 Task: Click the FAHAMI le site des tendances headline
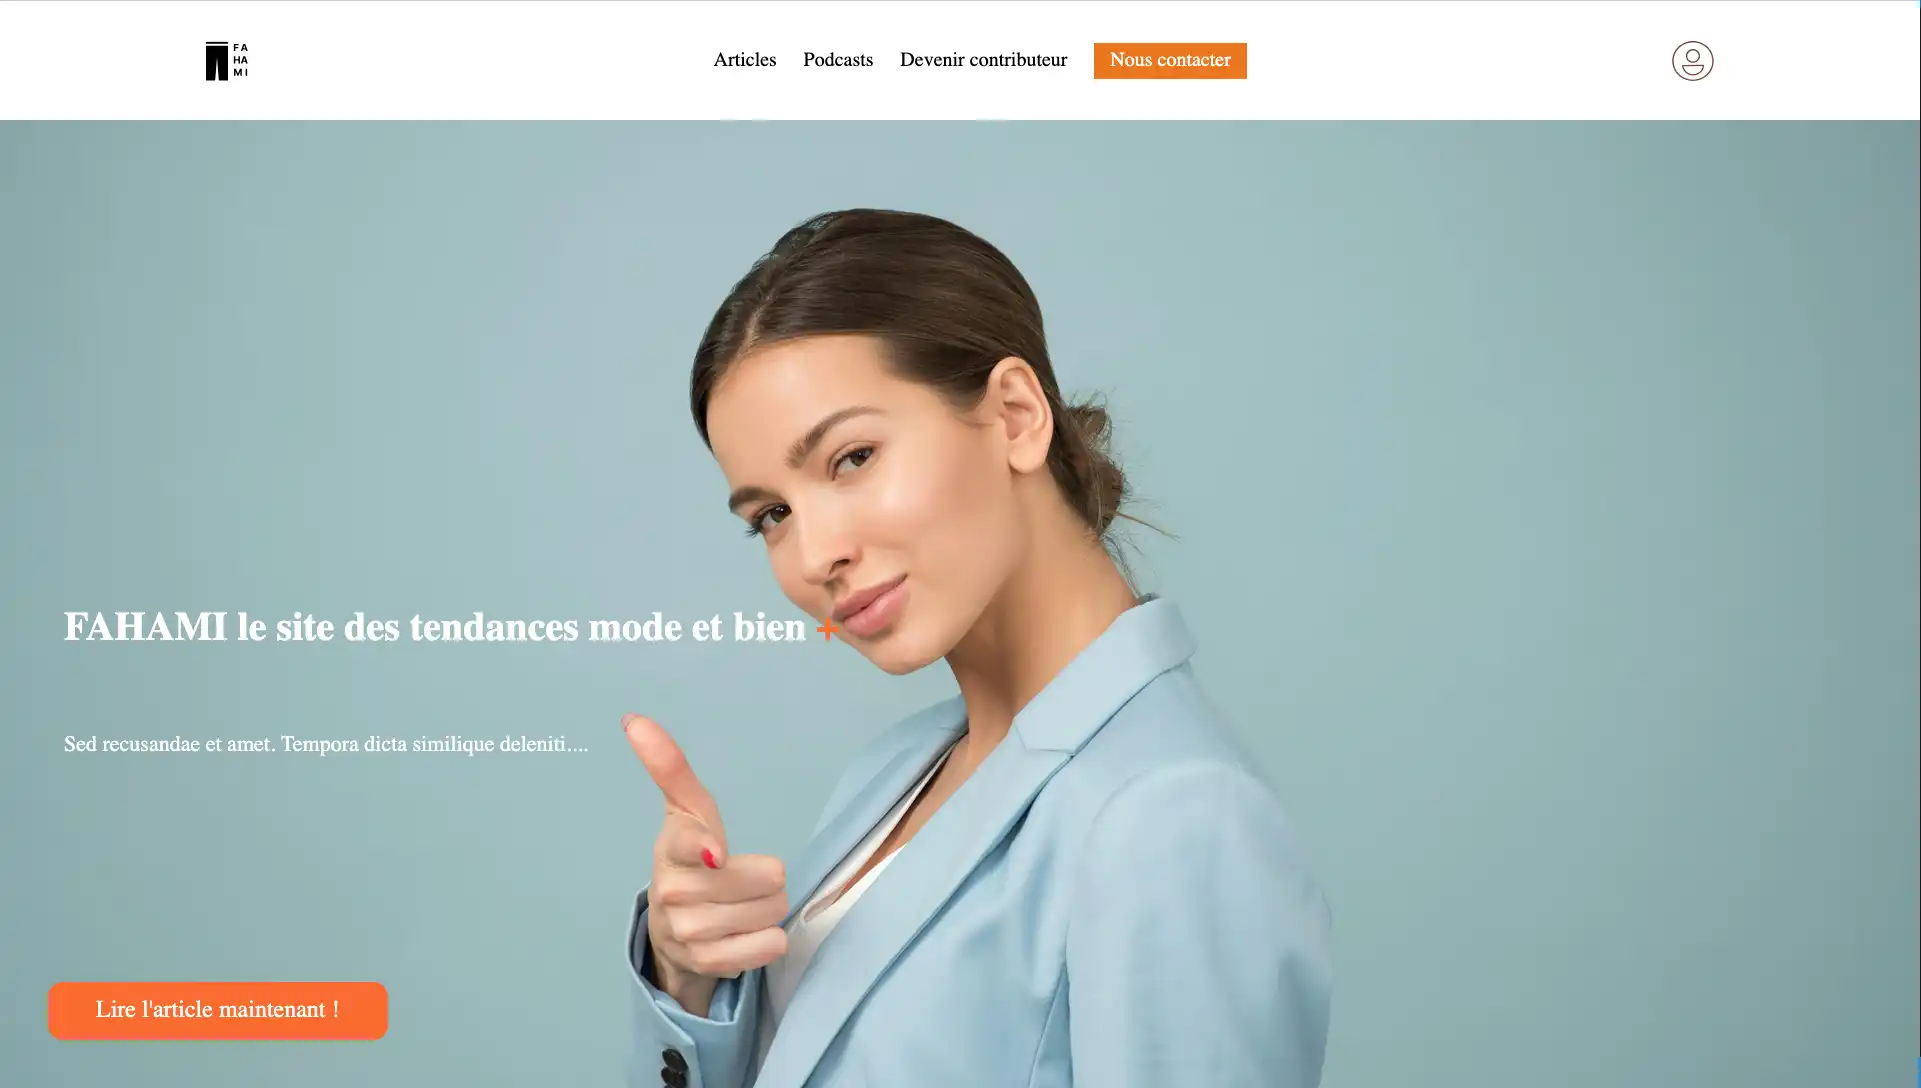435,627
